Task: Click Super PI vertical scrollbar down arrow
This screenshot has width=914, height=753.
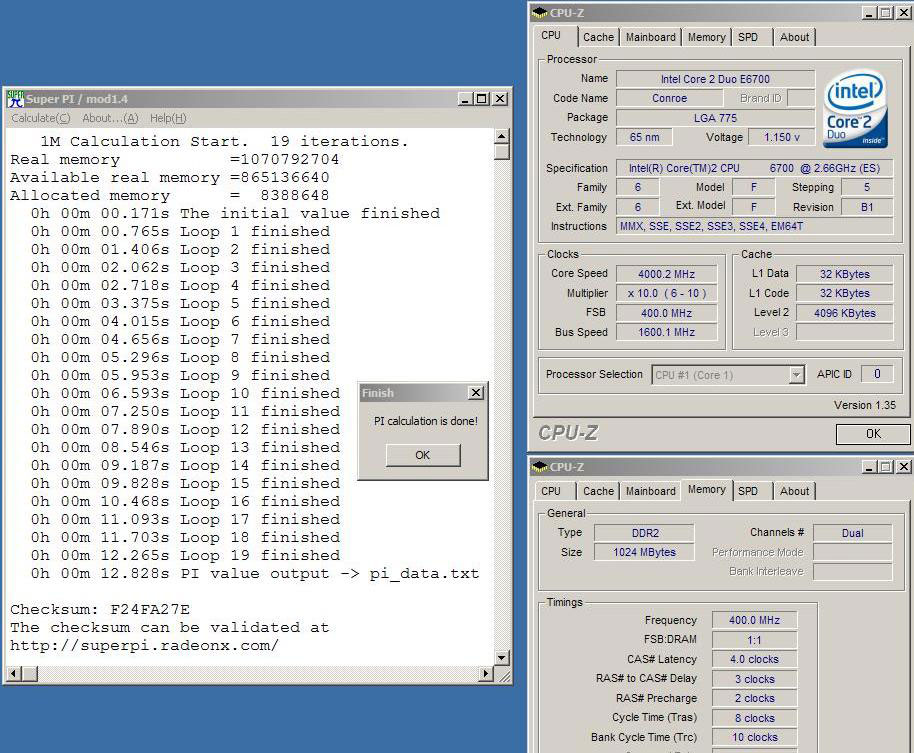Action: pyautogui.click(x=501, y=659)
